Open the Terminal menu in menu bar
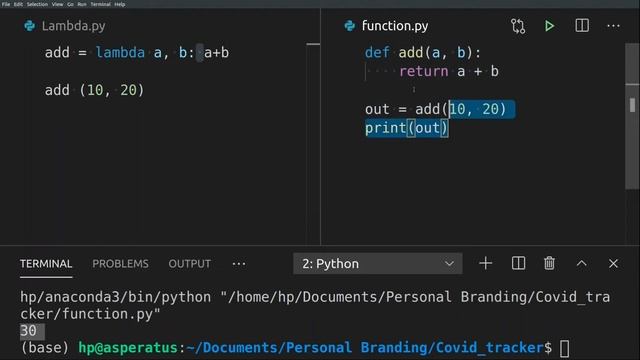The height and width of the screenshot is (360, 640). (x=100, y=4)
